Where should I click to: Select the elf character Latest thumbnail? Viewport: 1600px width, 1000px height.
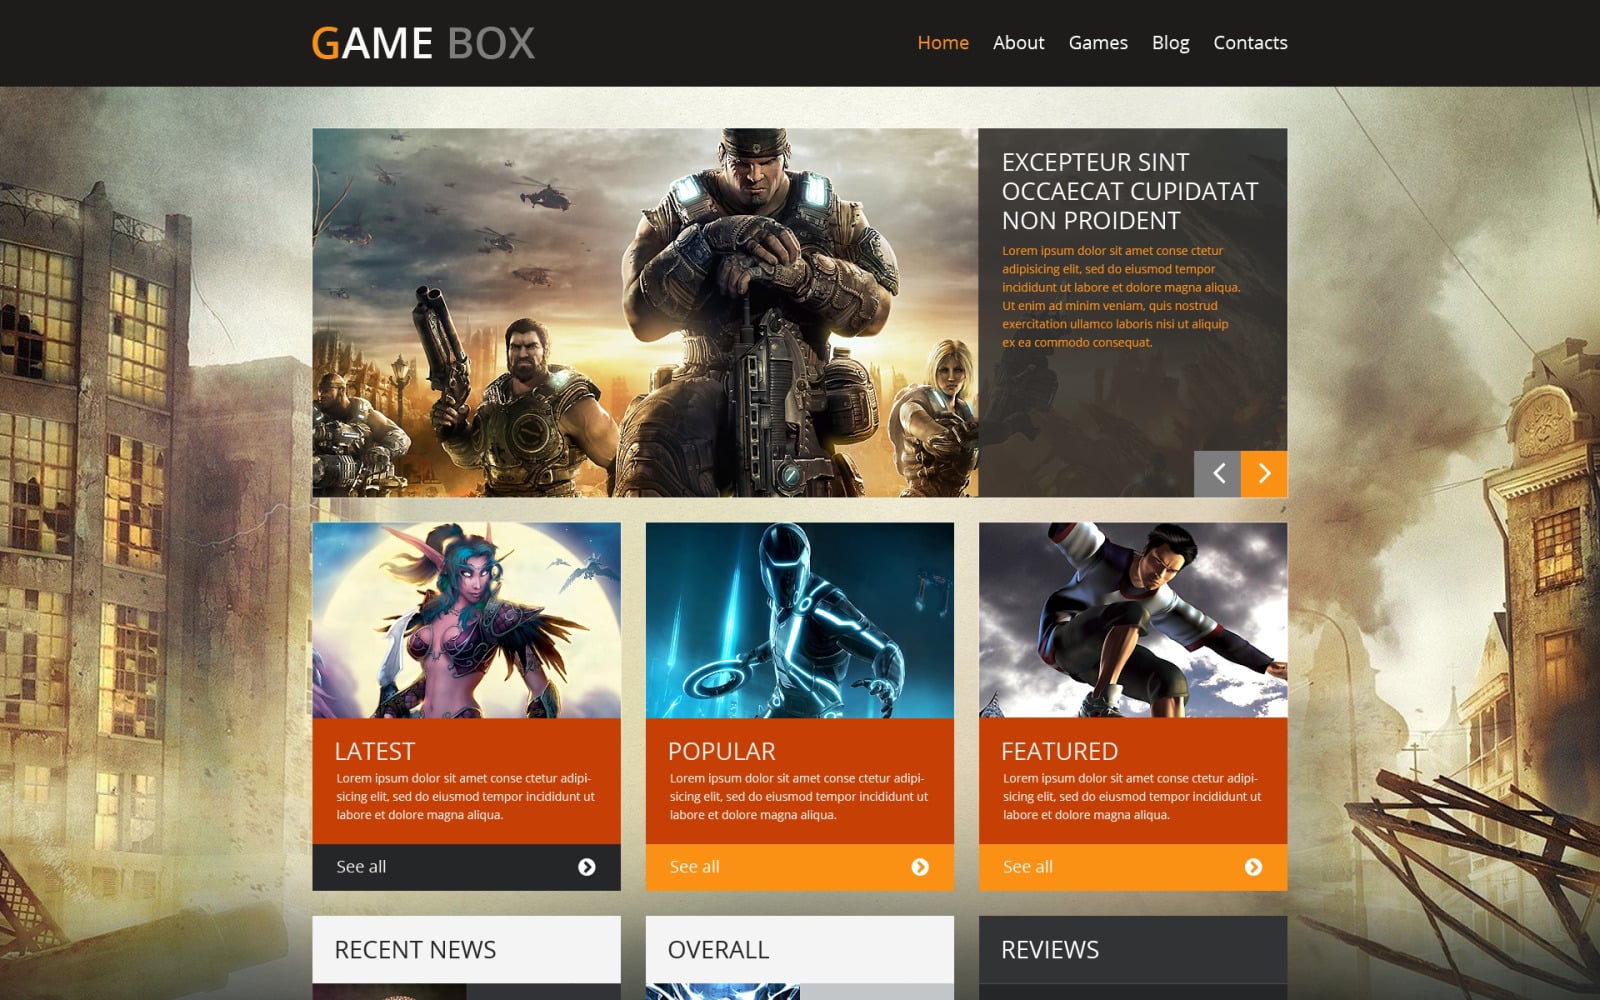coord(466,620)
